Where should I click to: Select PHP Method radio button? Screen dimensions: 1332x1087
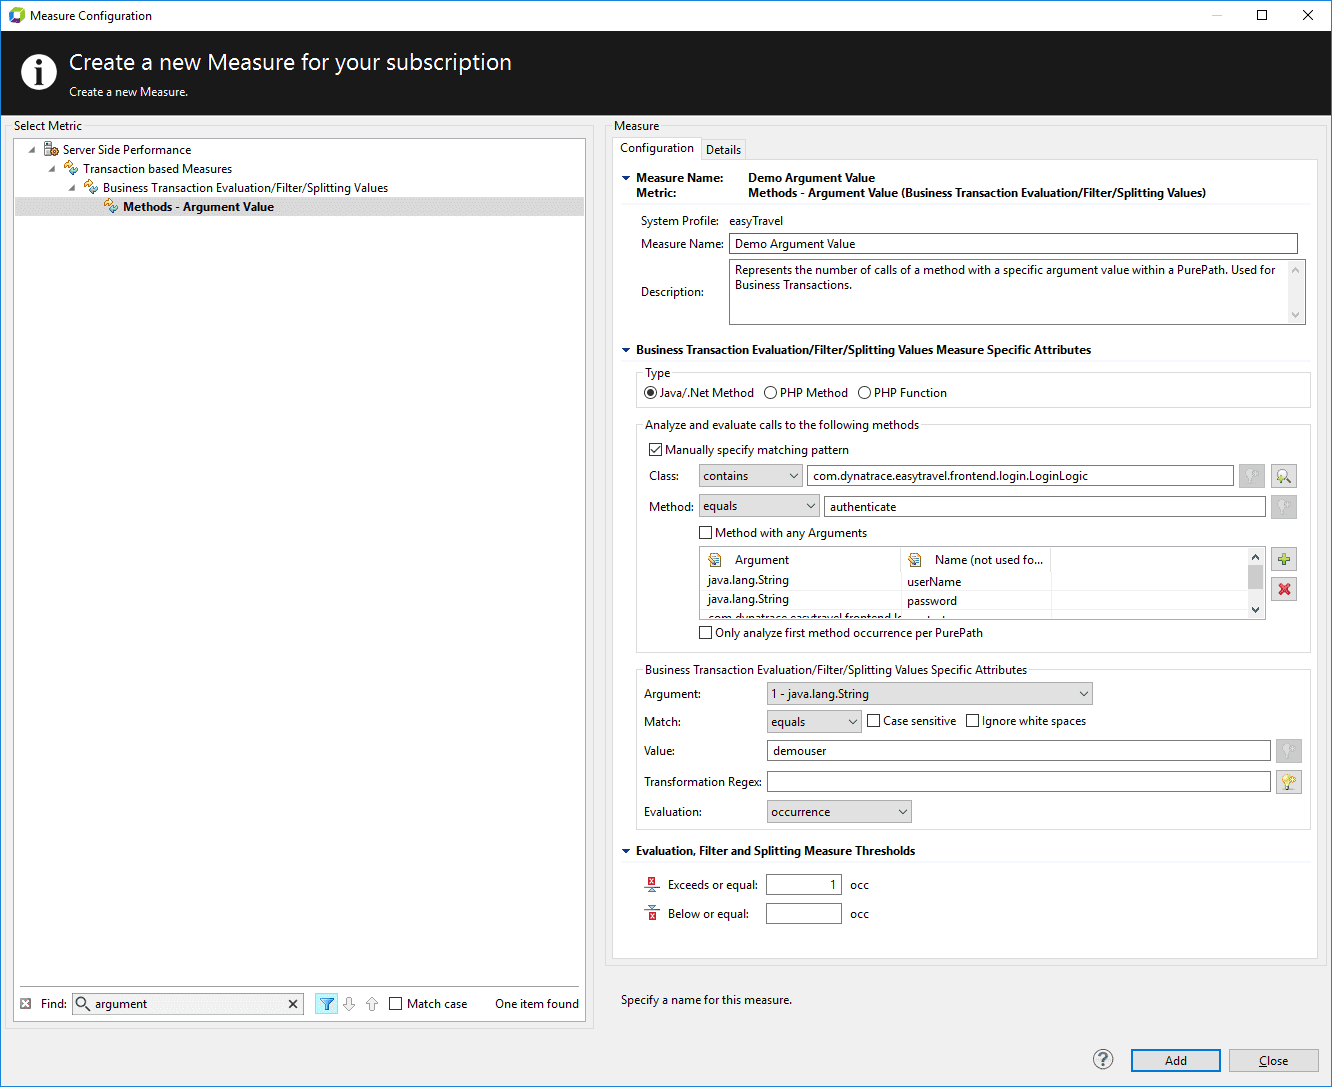[770, 393]
